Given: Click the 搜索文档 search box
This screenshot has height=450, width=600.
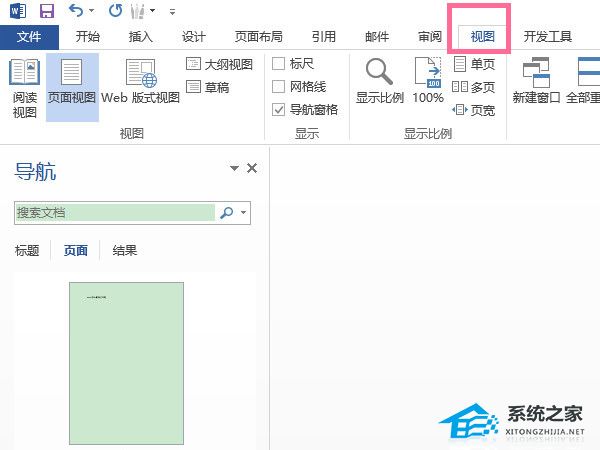Looking at the screenshot, I should (115, 213).
